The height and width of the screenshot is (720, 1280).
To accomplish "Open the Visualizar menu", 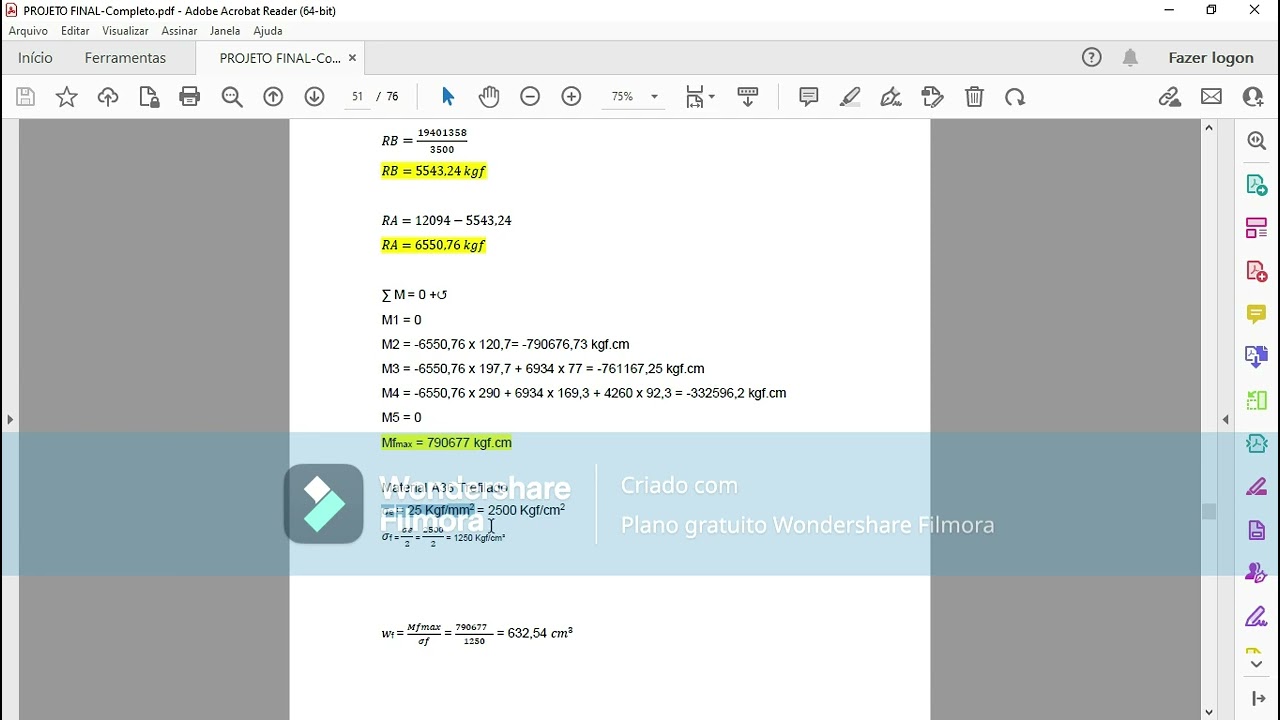I will pos(125,31).
